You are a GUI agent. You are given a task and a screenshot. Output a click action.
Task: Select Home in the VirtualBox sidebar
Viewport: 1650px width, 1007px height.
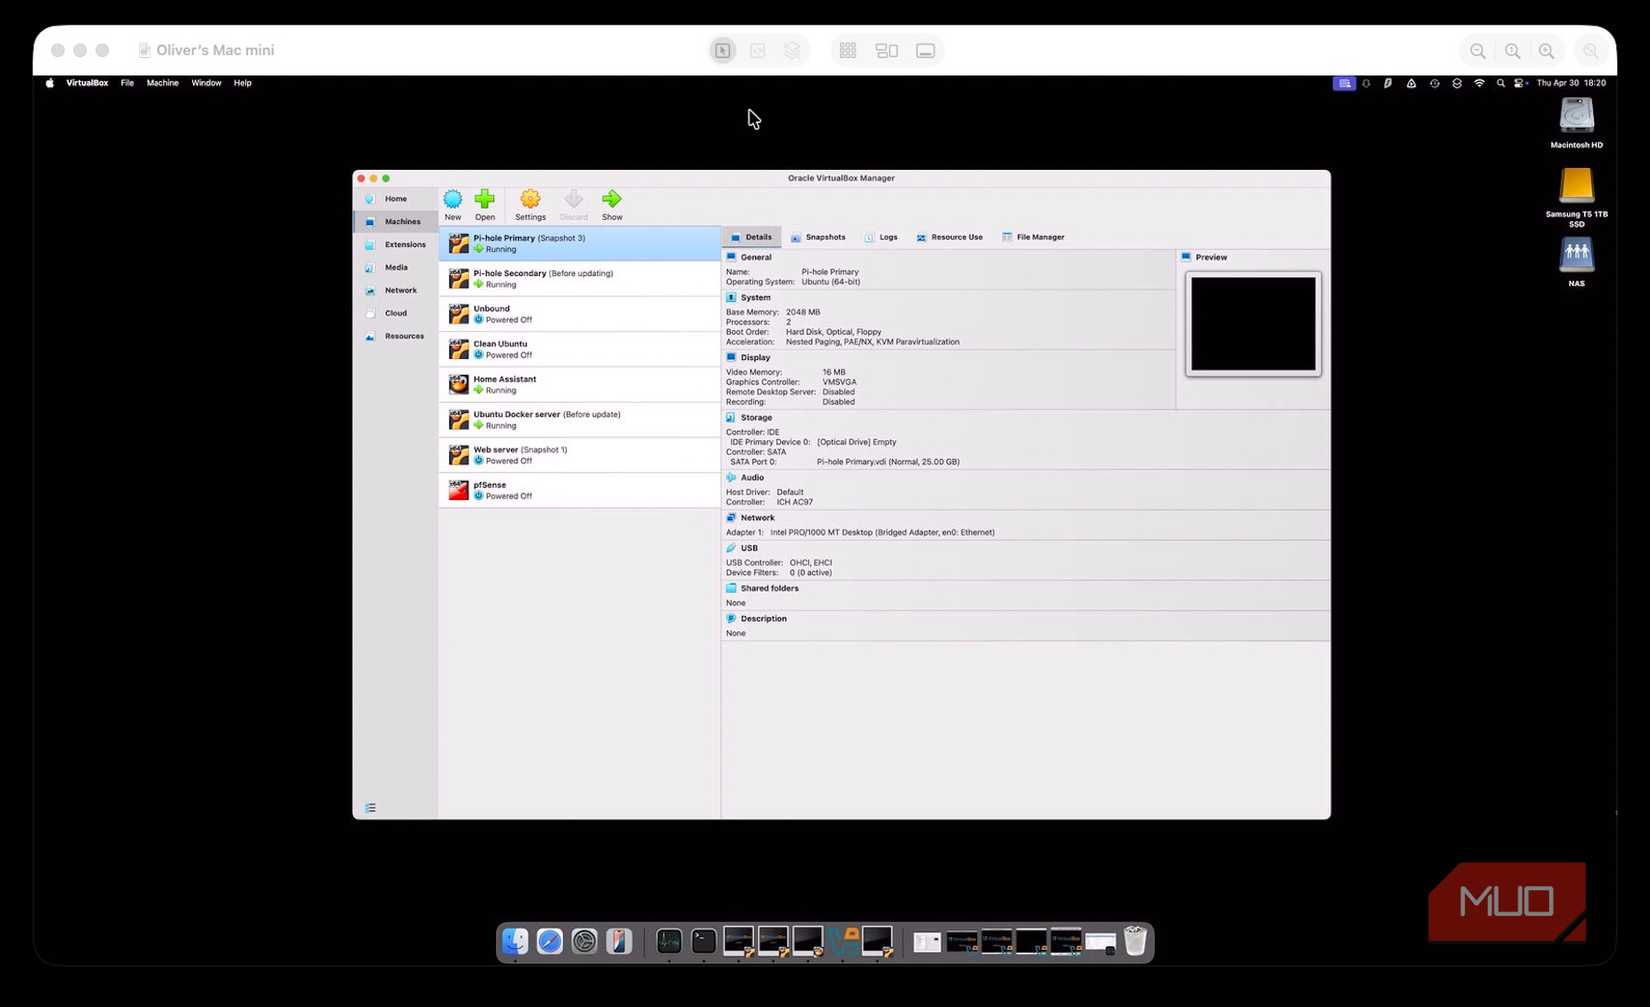coord(395,199)
